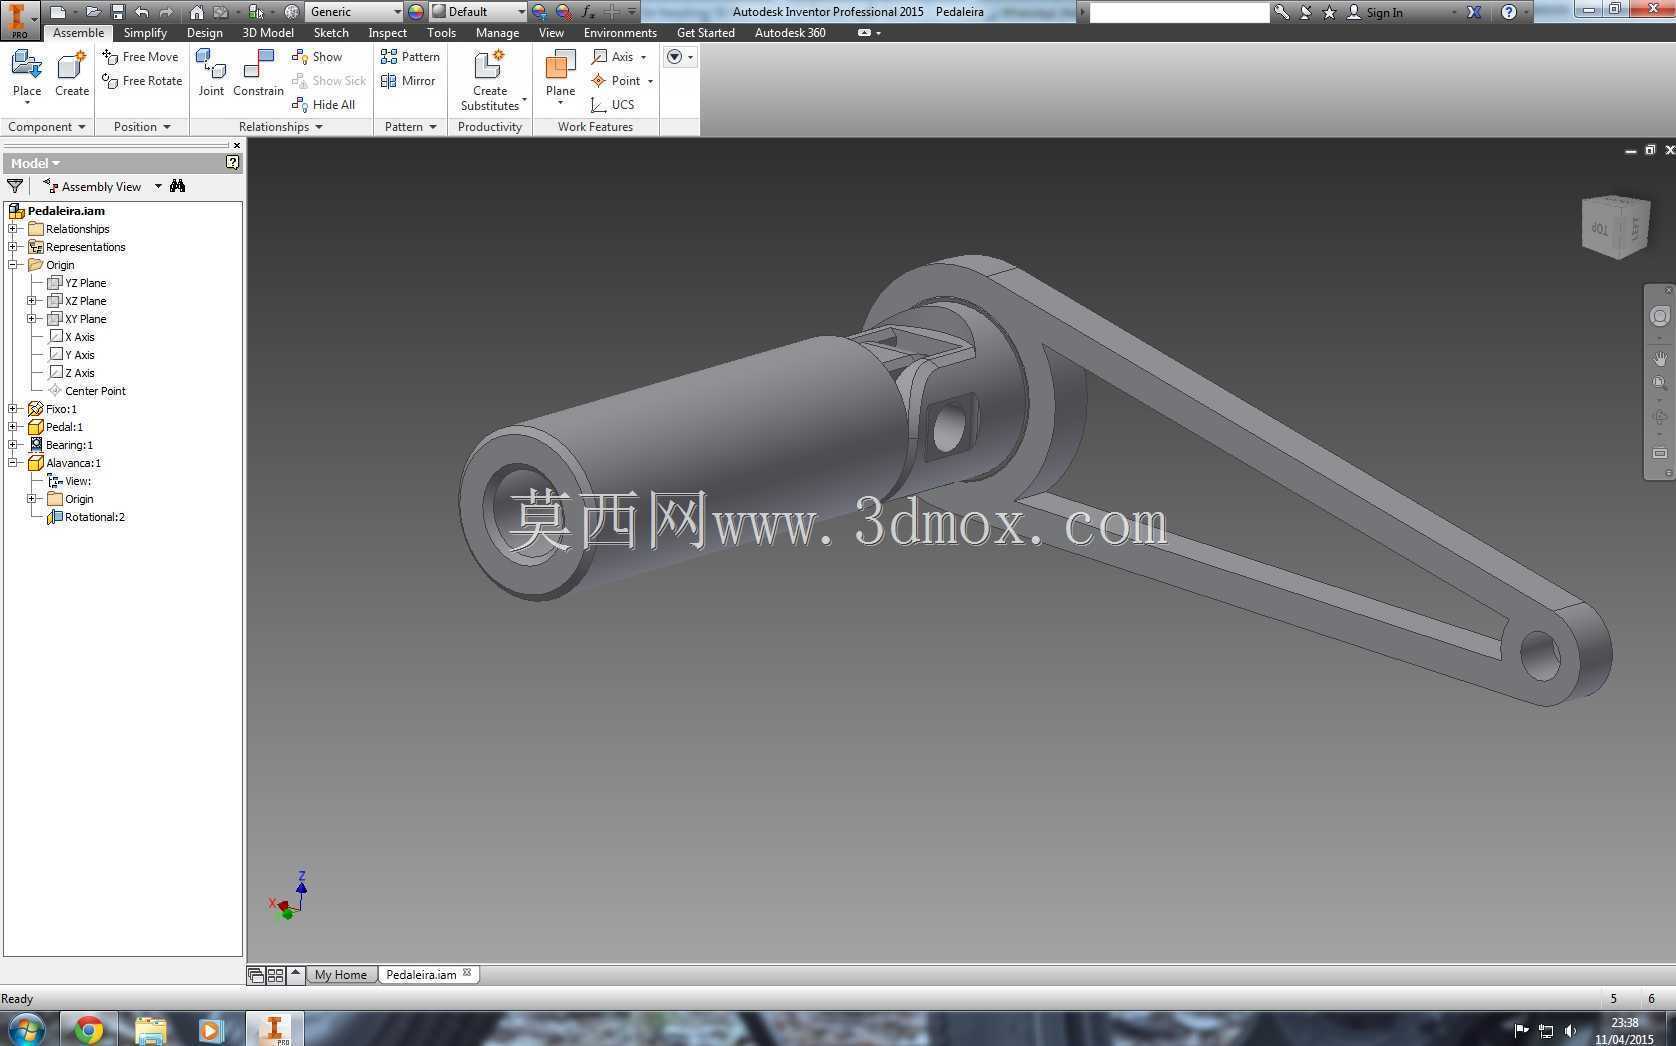Open the Inventor application menu button
Screen dimensions: 1676x1046
19,19
